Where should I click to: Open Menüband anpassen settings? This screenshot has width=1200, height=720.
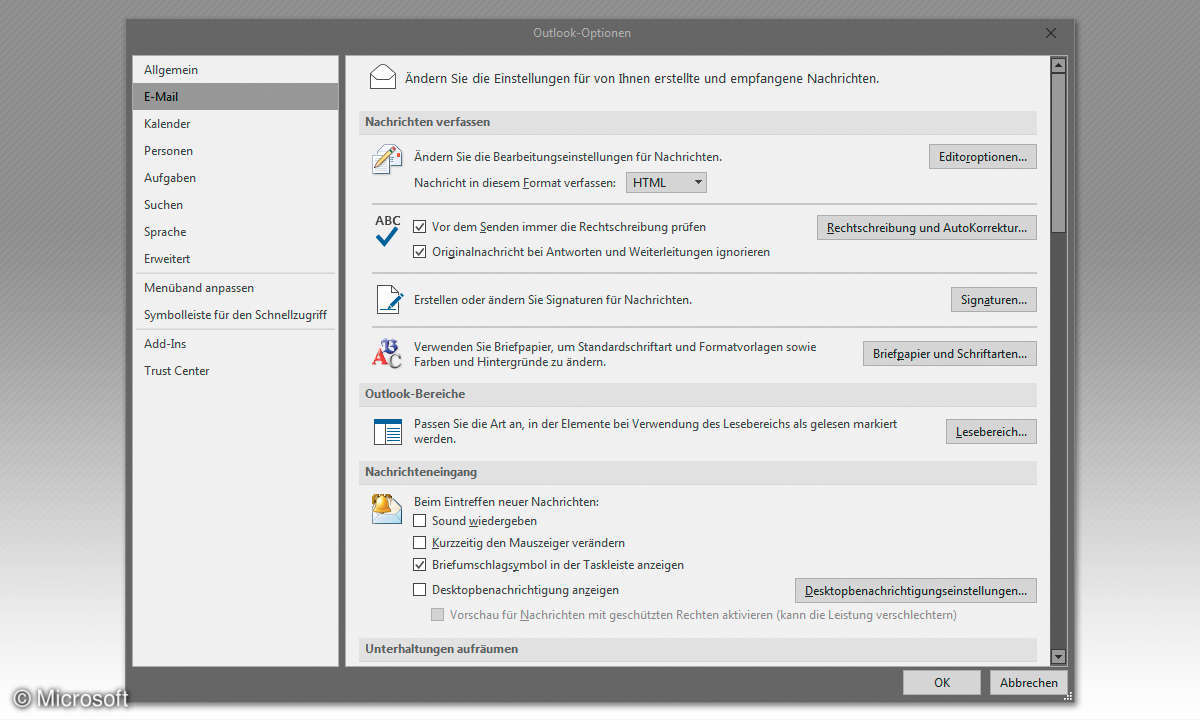pos(236,288)
